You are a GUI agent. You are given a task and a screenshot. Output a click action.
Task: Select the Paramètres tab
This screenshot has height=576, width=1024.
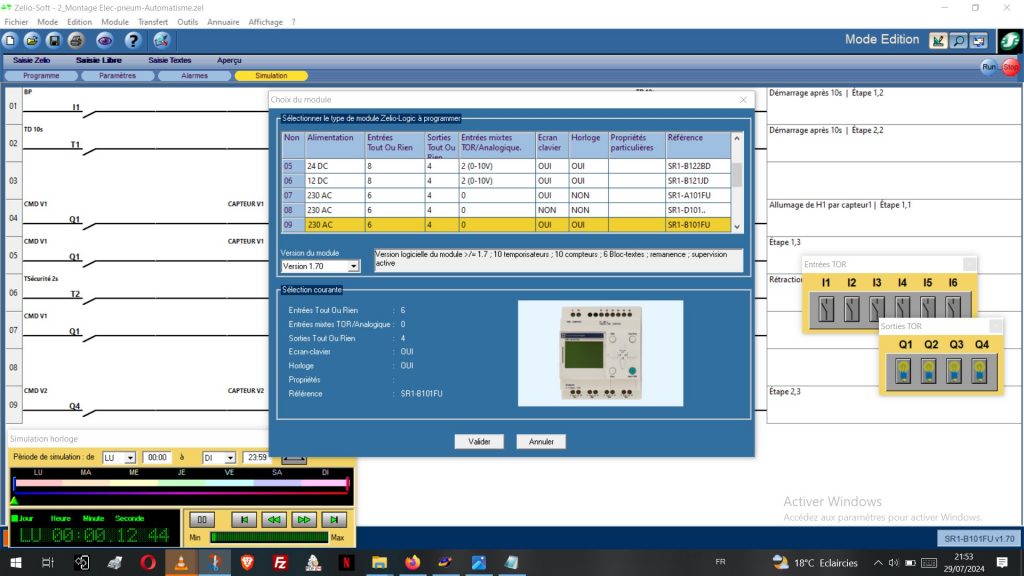coord(118,76)
